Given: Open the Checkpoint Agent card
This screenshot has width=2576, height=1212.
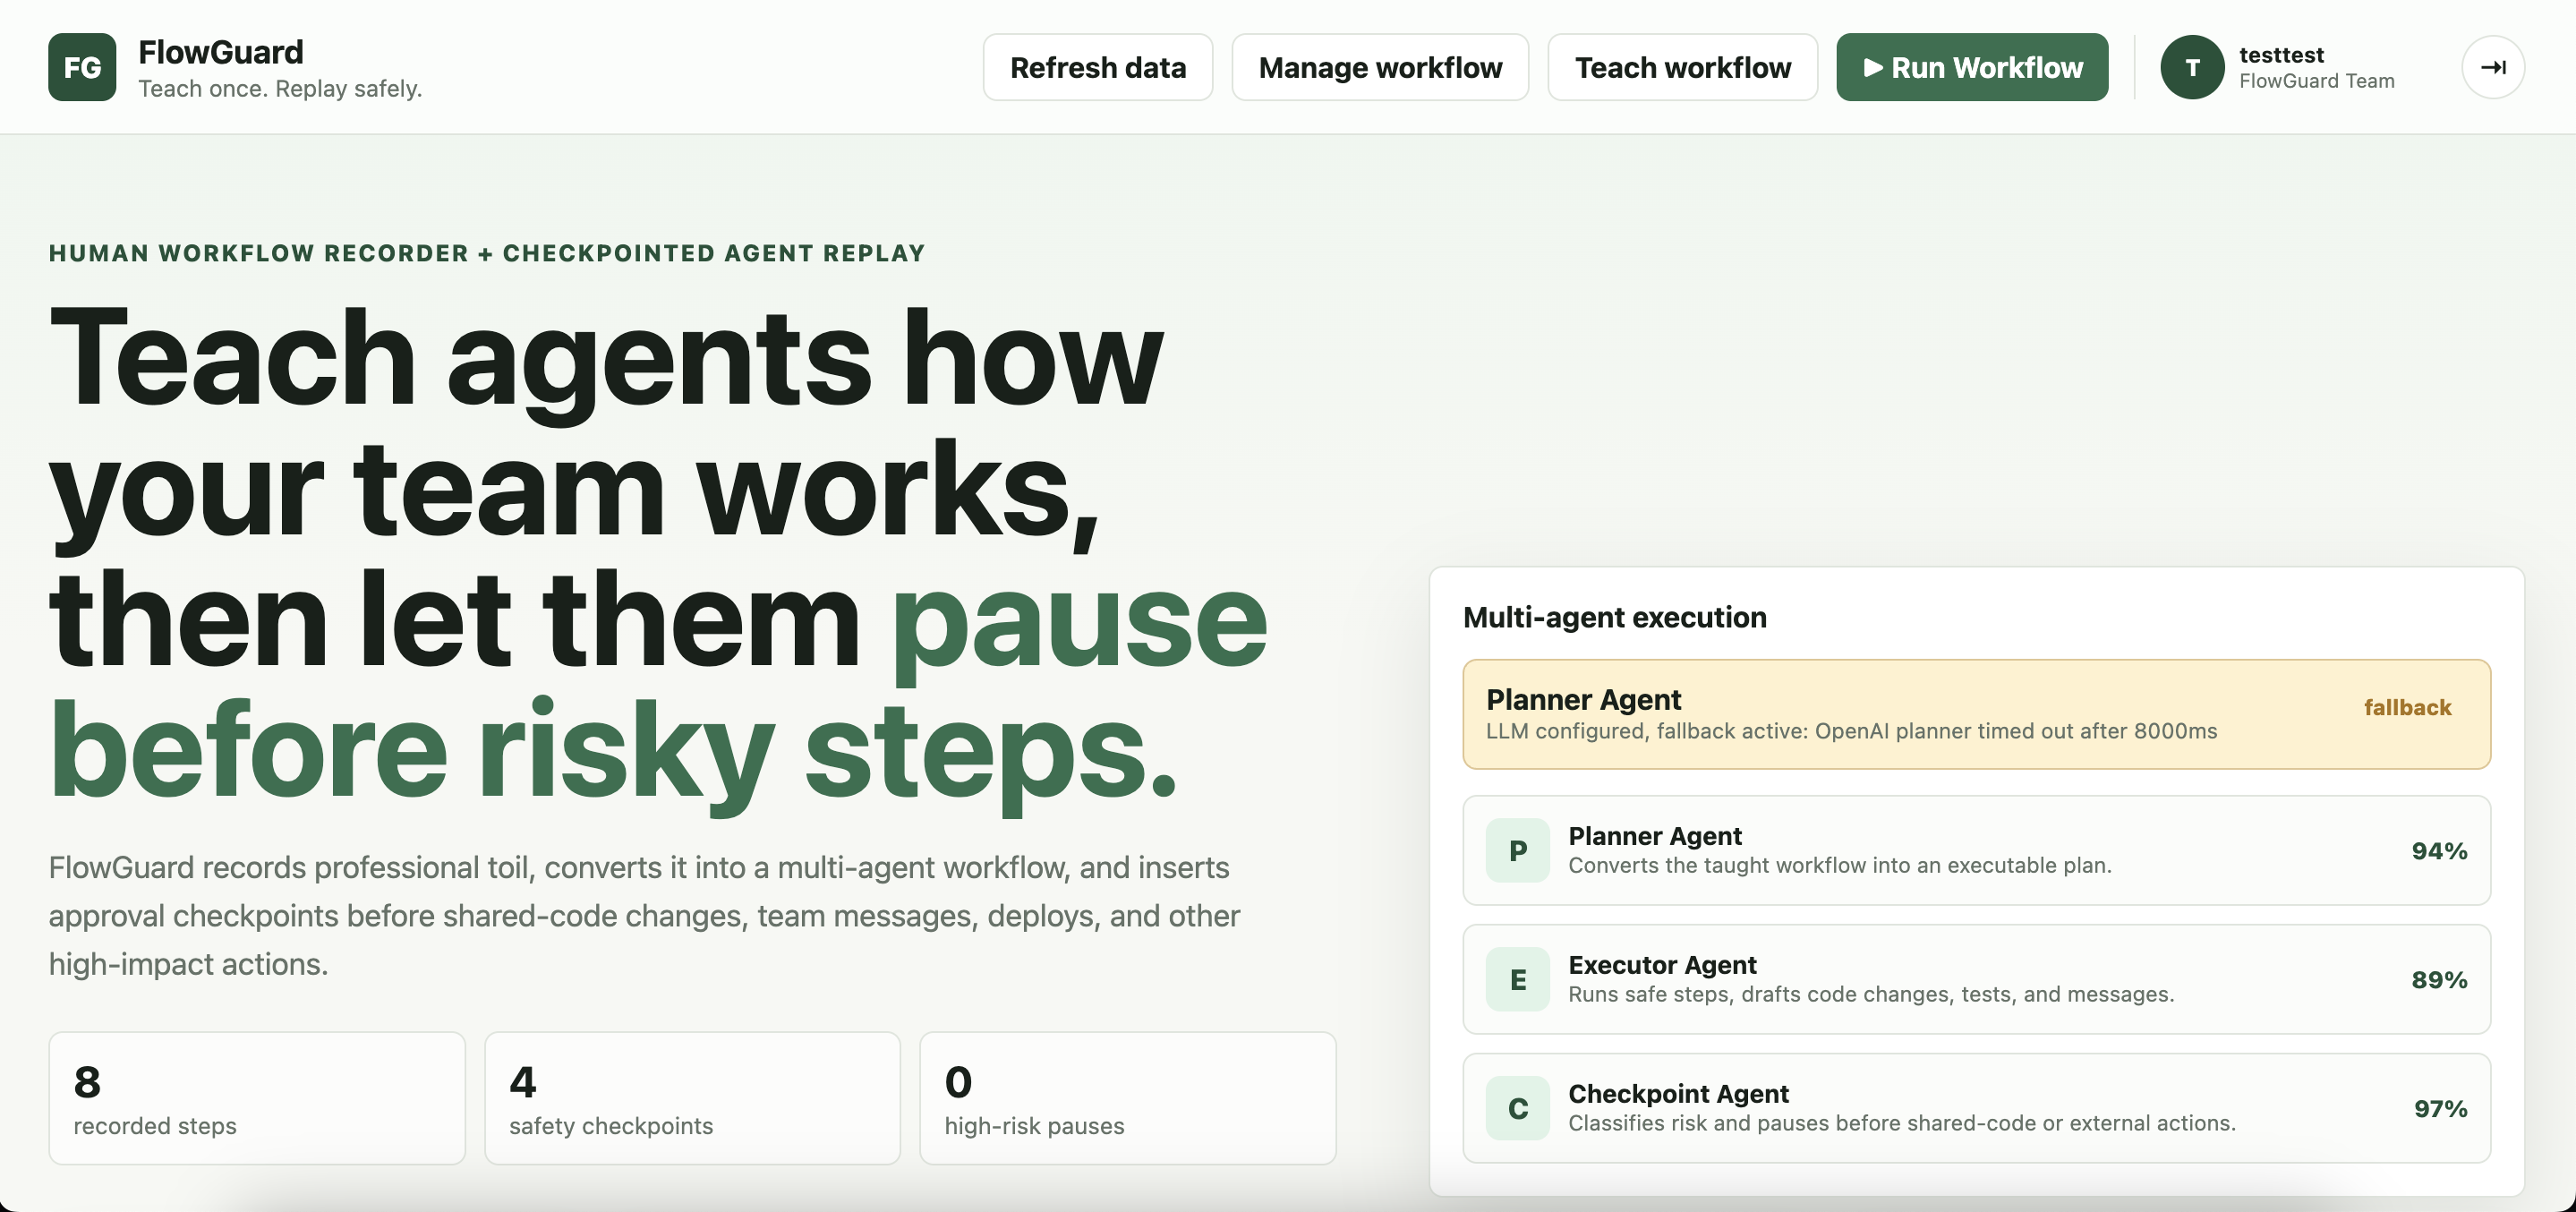Looking at the screenshot, I should coord(1975,1108).
